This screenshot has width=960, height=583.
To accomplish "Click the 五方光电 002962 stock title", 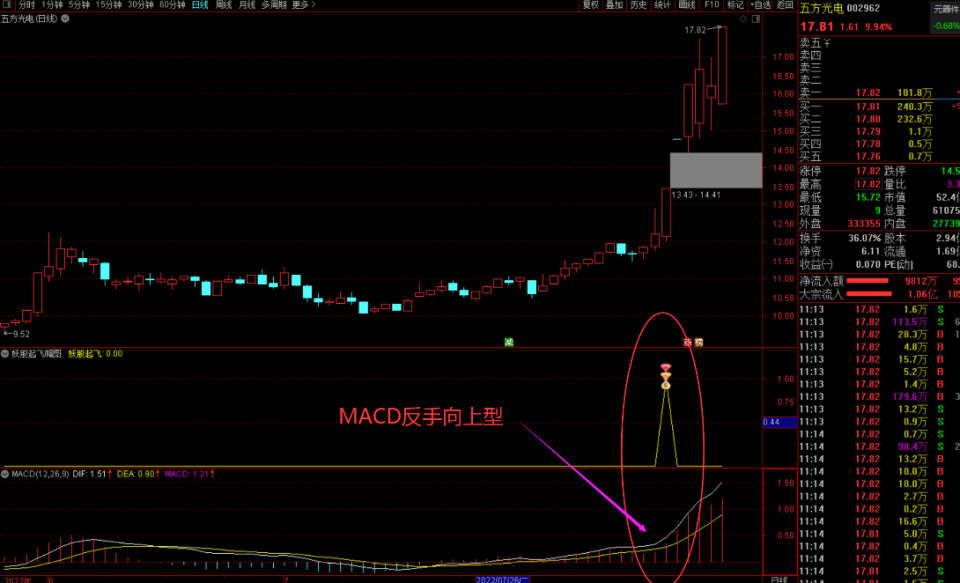I will point(840,9).
